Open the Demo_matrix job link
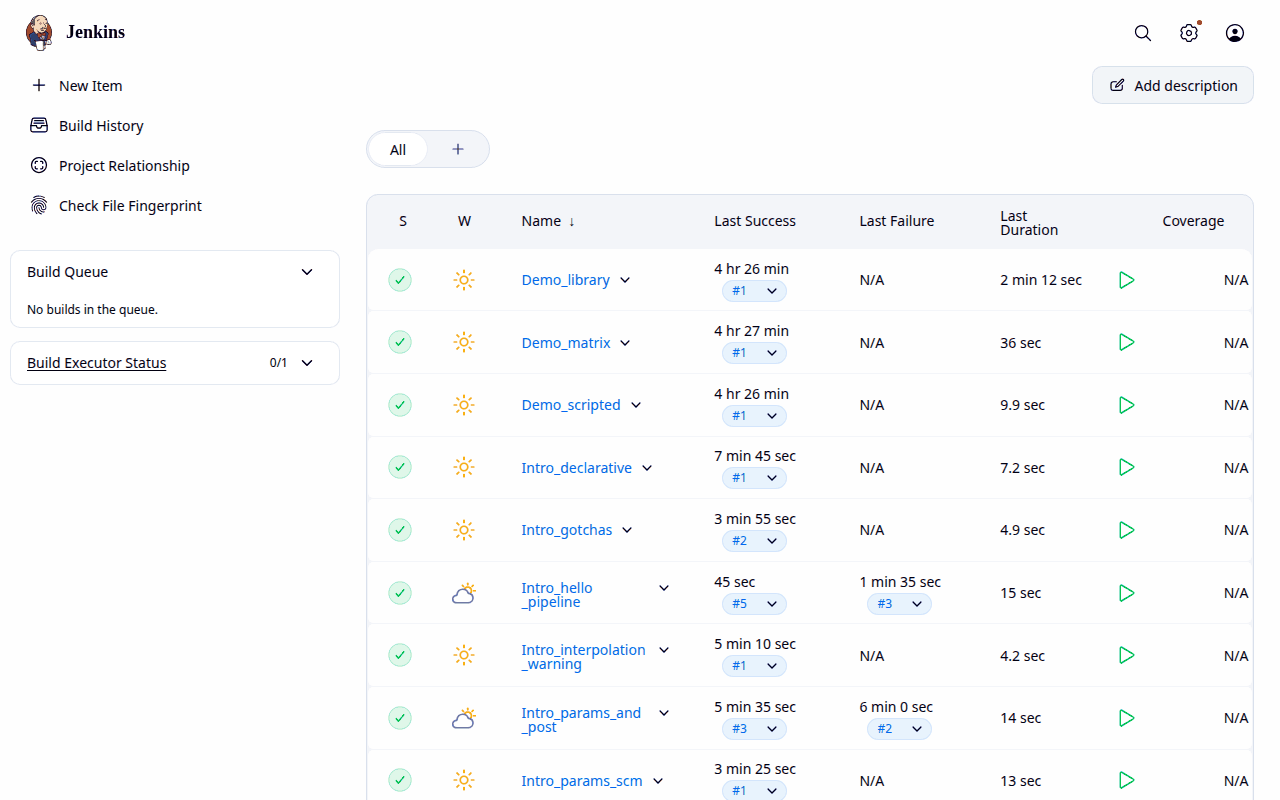Screen dimensions: 1280x800 tap(566, 342)
